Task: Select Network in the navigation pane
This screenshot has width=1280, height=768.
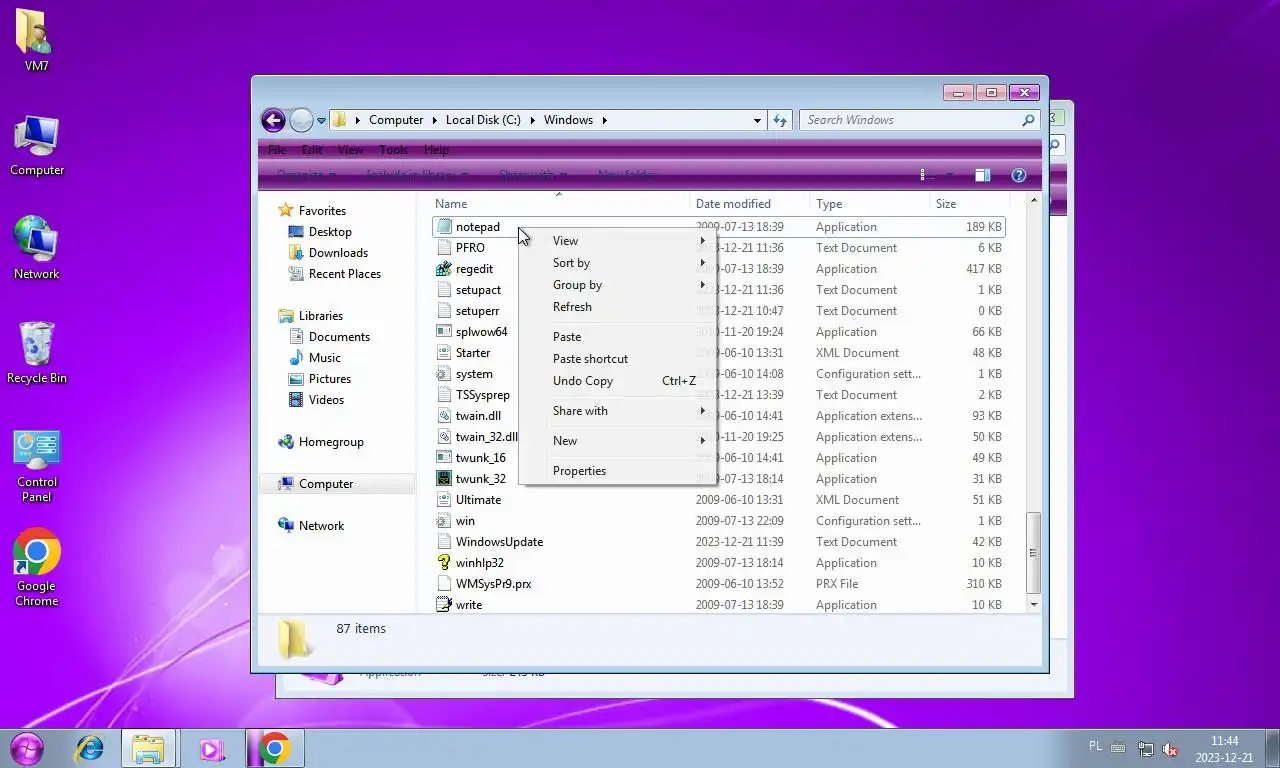Action: [311, 526]
